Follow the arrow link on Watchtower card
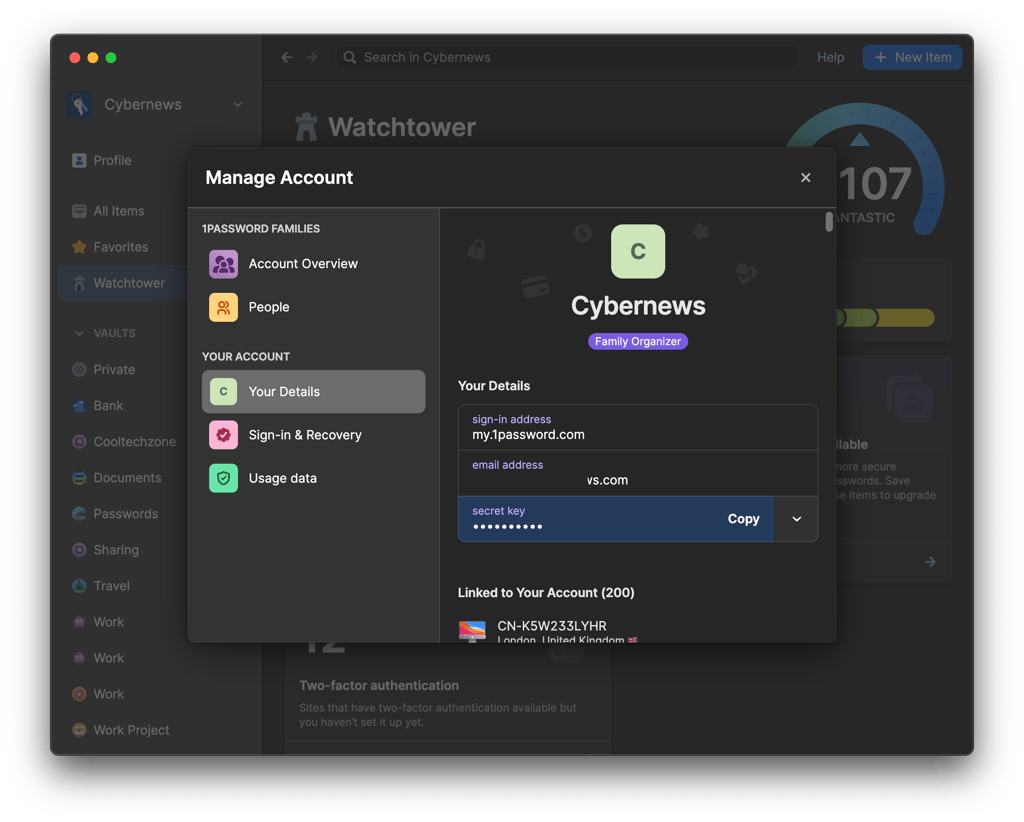The width and height of the screenshot is (1024, 822). point(931,562)
